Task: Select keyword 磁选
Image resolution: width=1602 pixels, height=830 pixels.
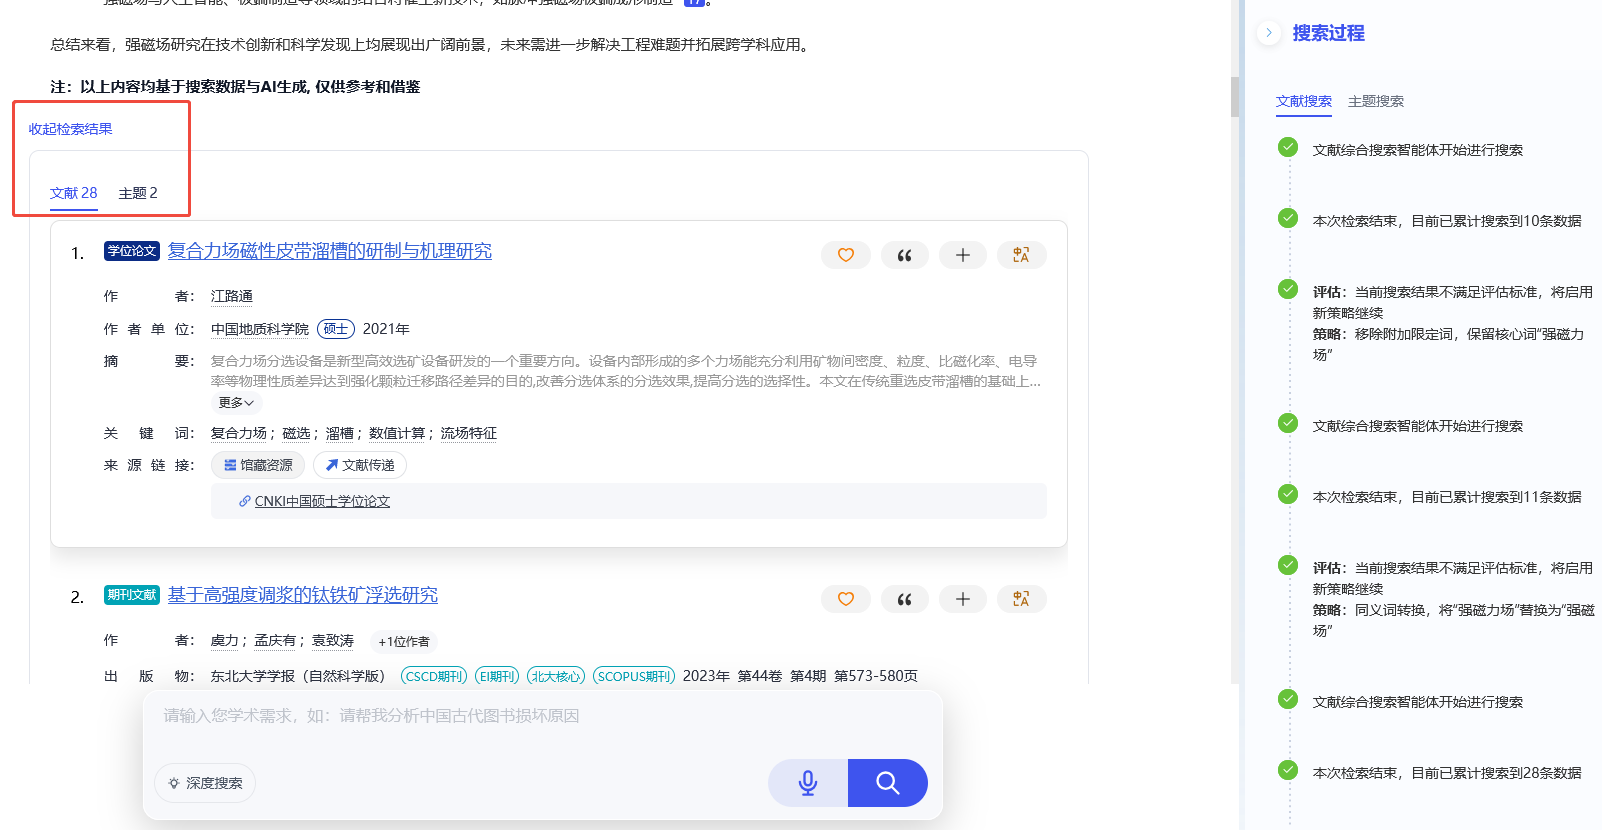Action: (x=296, y=433)
